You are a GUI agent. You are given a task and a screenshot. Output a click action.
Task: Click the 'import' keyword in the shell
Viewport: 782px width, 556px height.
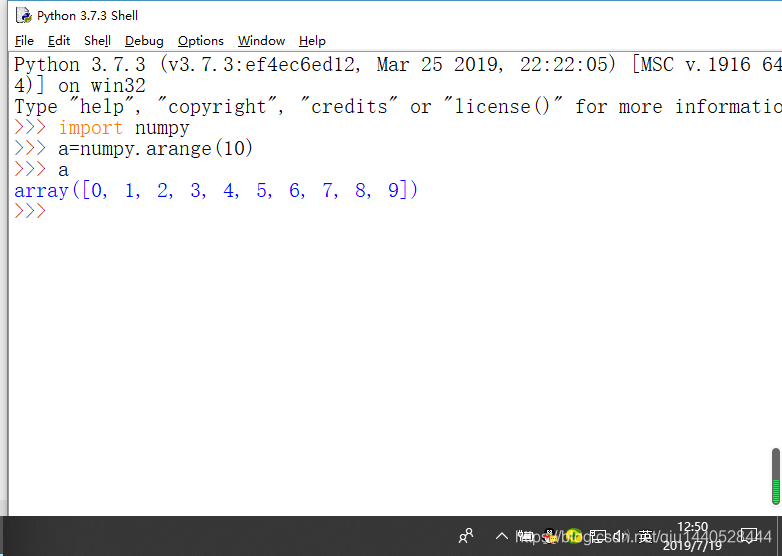(x=90, y=128)
